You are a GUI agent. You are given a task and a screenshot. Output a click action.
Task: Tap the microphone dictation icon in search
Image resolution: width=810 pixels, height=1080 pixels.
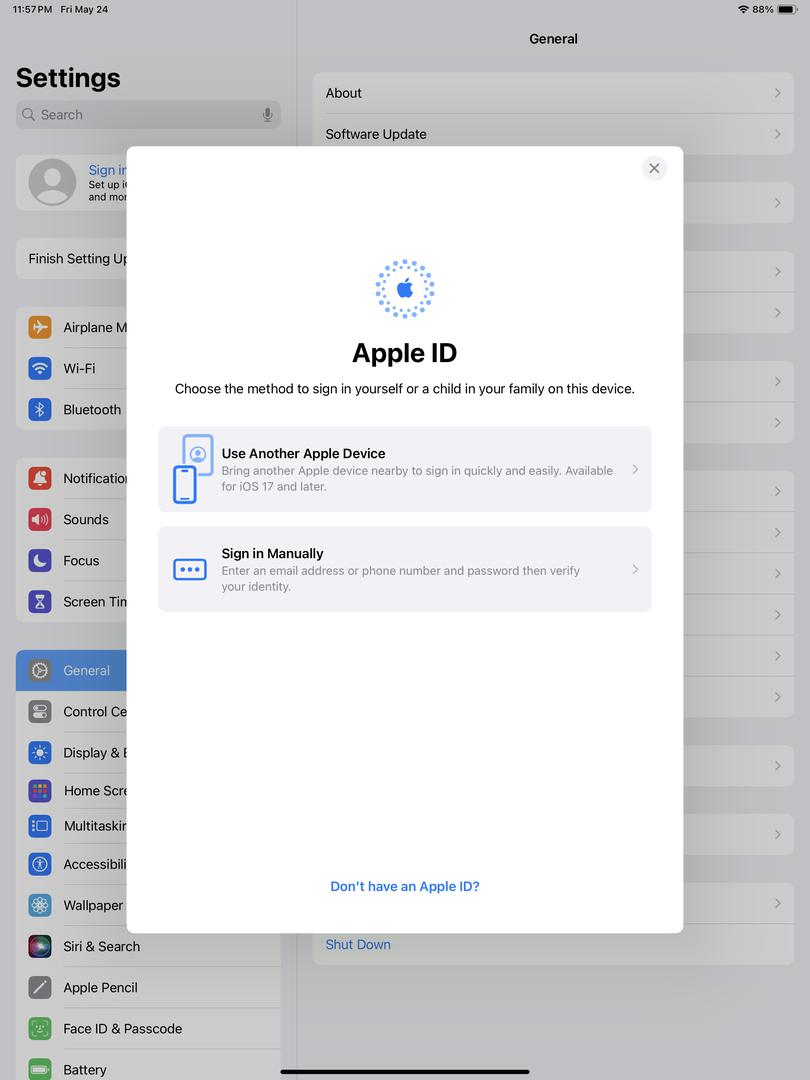[267, 115]
